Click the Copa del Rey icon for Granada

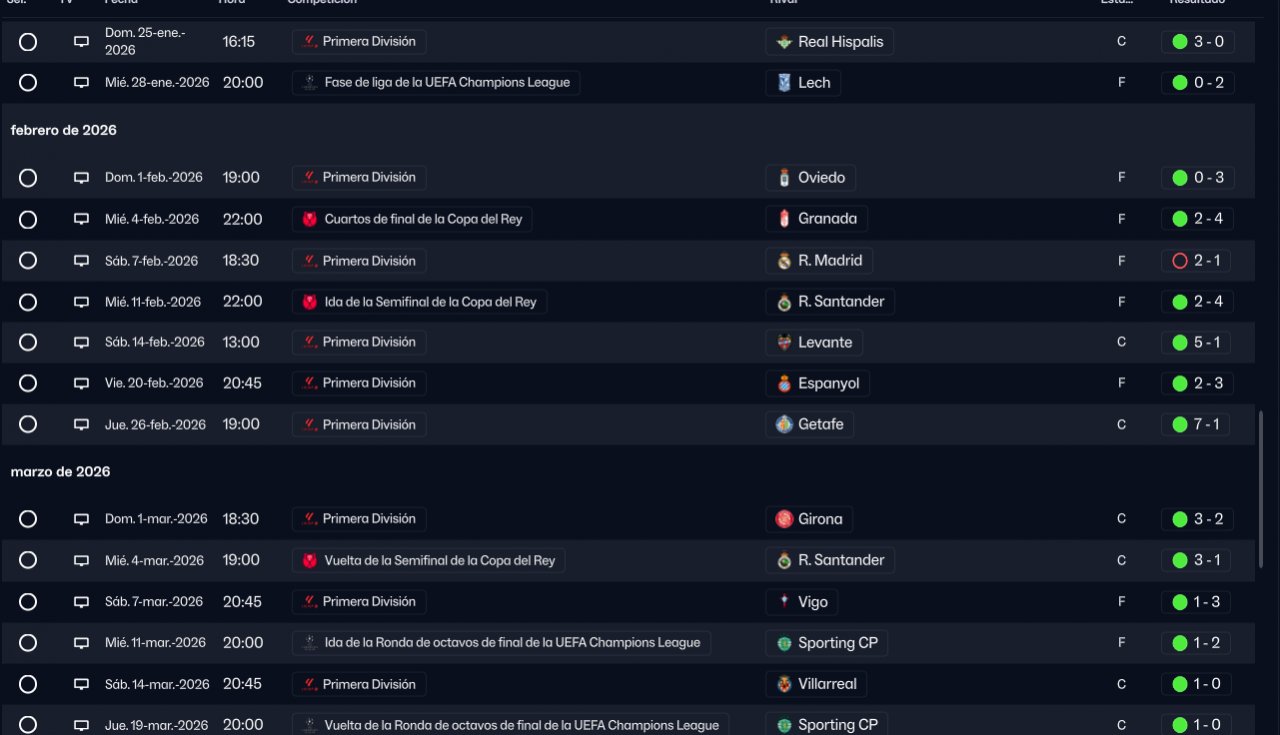tap(310, 219)
